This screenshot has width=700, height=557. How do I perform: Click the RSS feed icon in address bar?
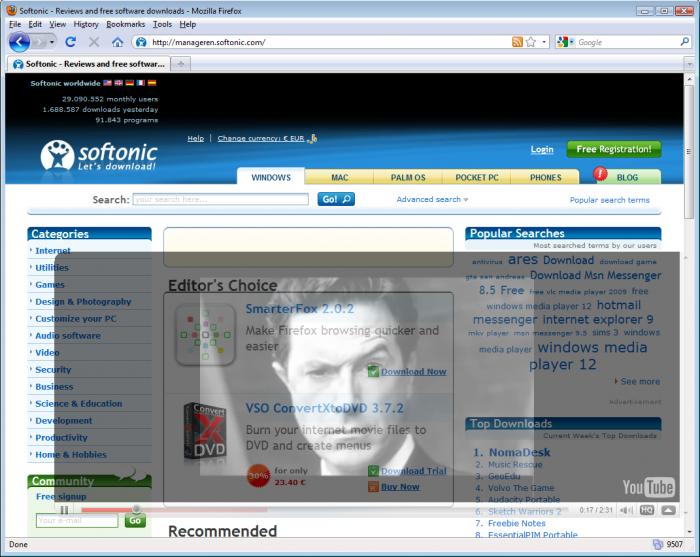point(517,42)
